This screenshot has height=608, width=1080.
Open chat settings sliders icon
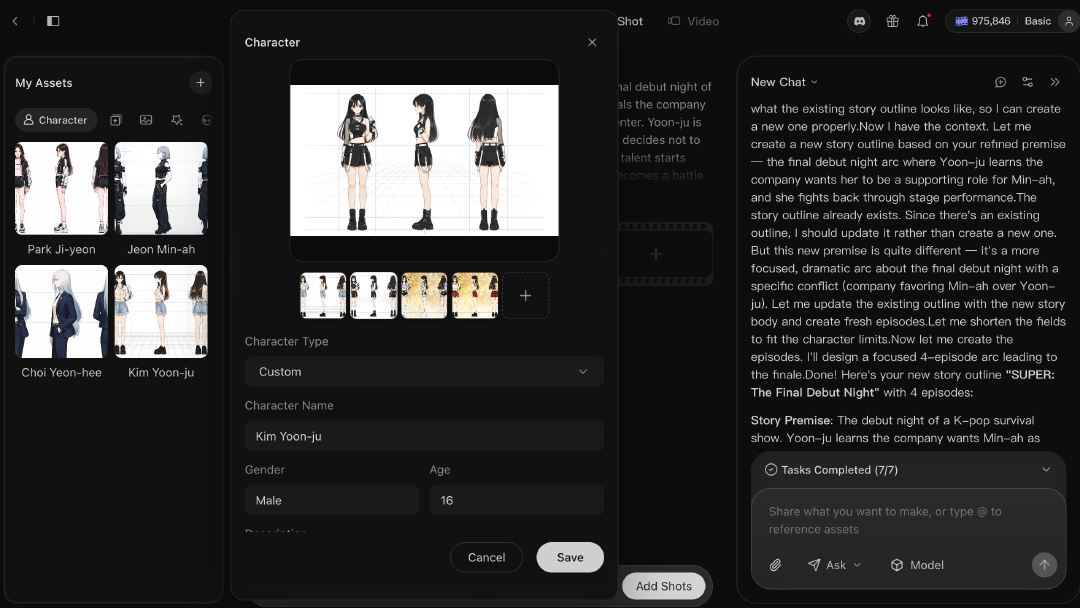click(1028, 82)
